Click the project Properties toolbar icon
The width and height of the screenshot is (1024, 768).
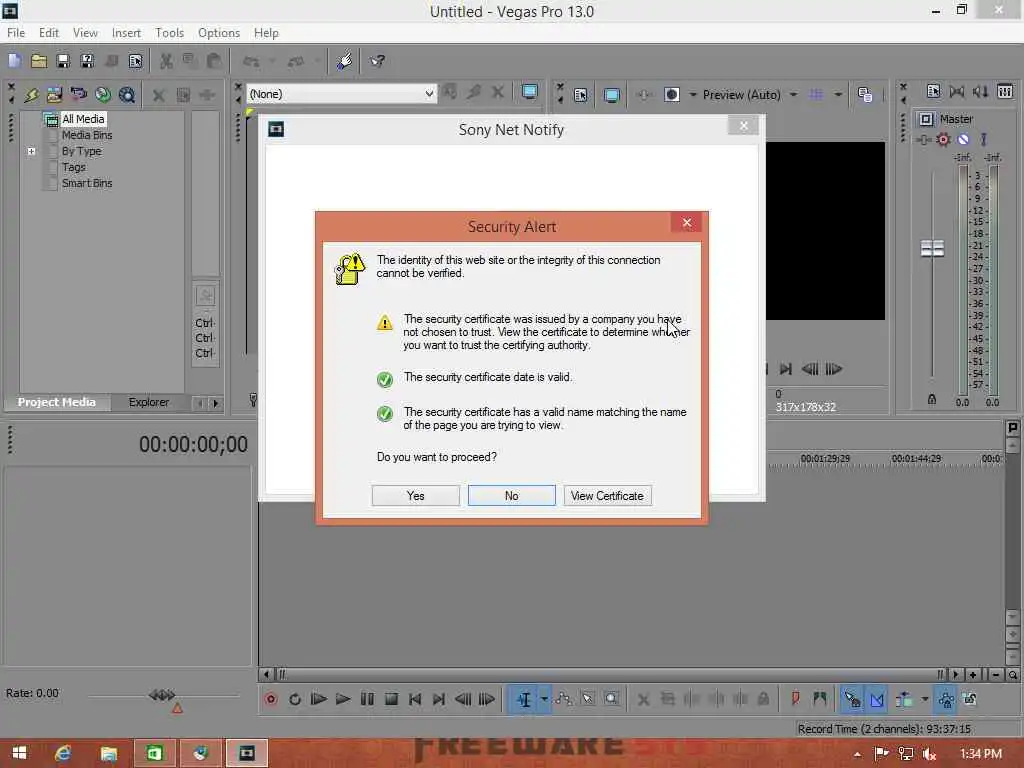point(135,61)
